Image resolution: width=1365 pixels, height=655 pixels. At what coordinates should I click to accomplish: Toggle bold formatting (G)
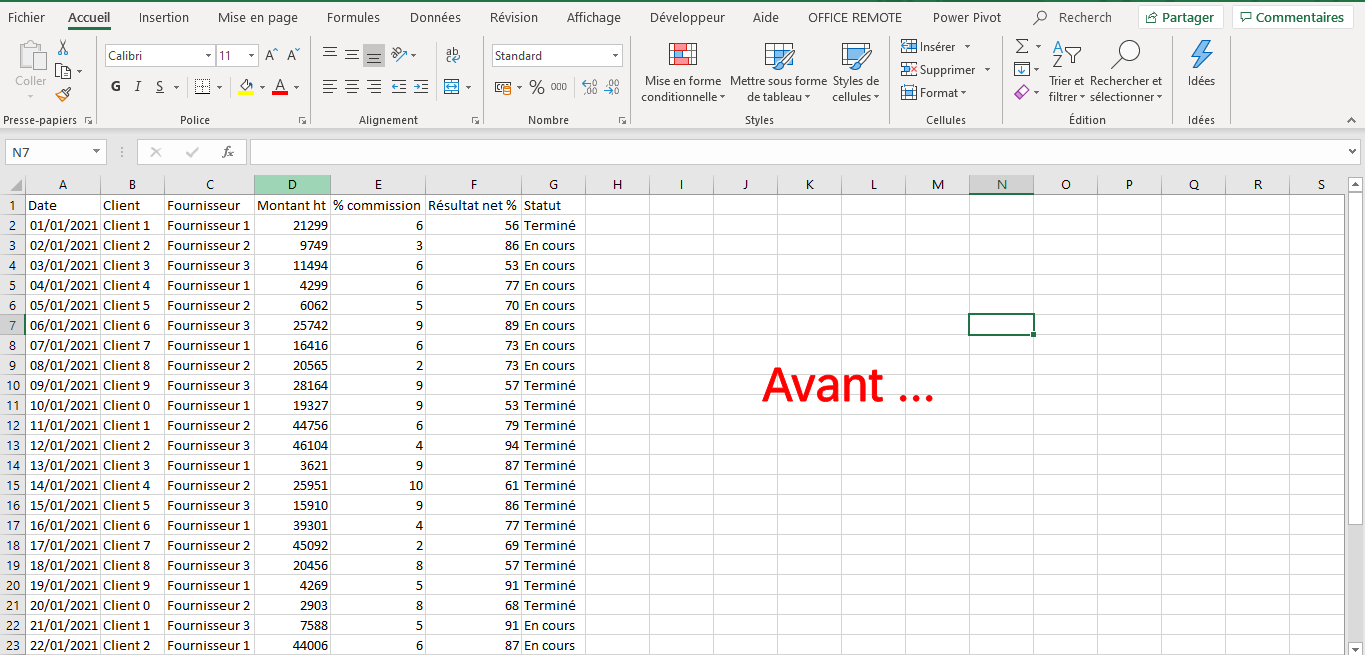(x=116, y=87)
